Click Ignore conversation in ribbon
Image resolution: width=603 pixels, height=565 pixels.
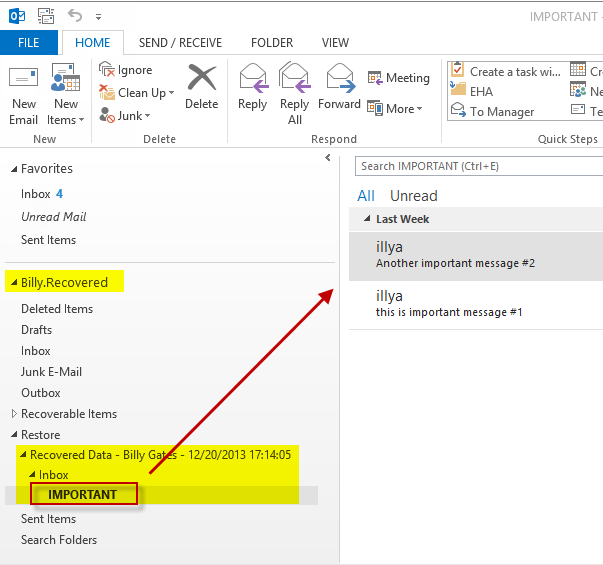[x=126, y=70]
